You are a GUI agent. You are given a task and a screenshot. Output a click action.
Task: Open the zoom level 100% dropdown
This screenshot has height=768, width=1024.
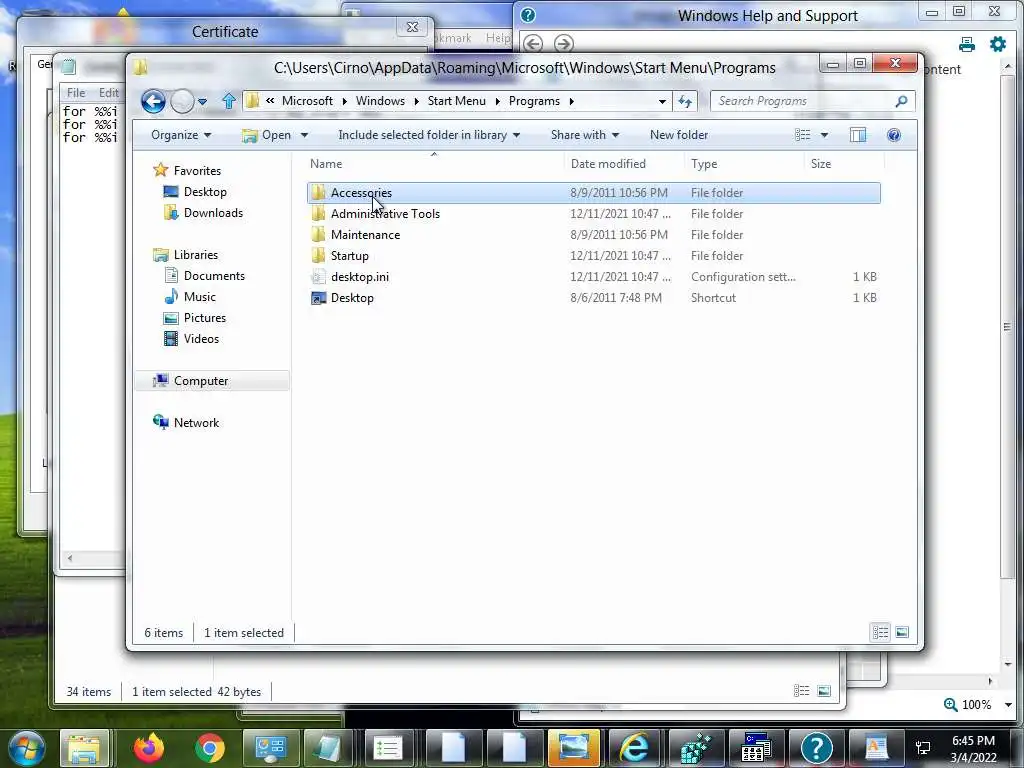1008,705
